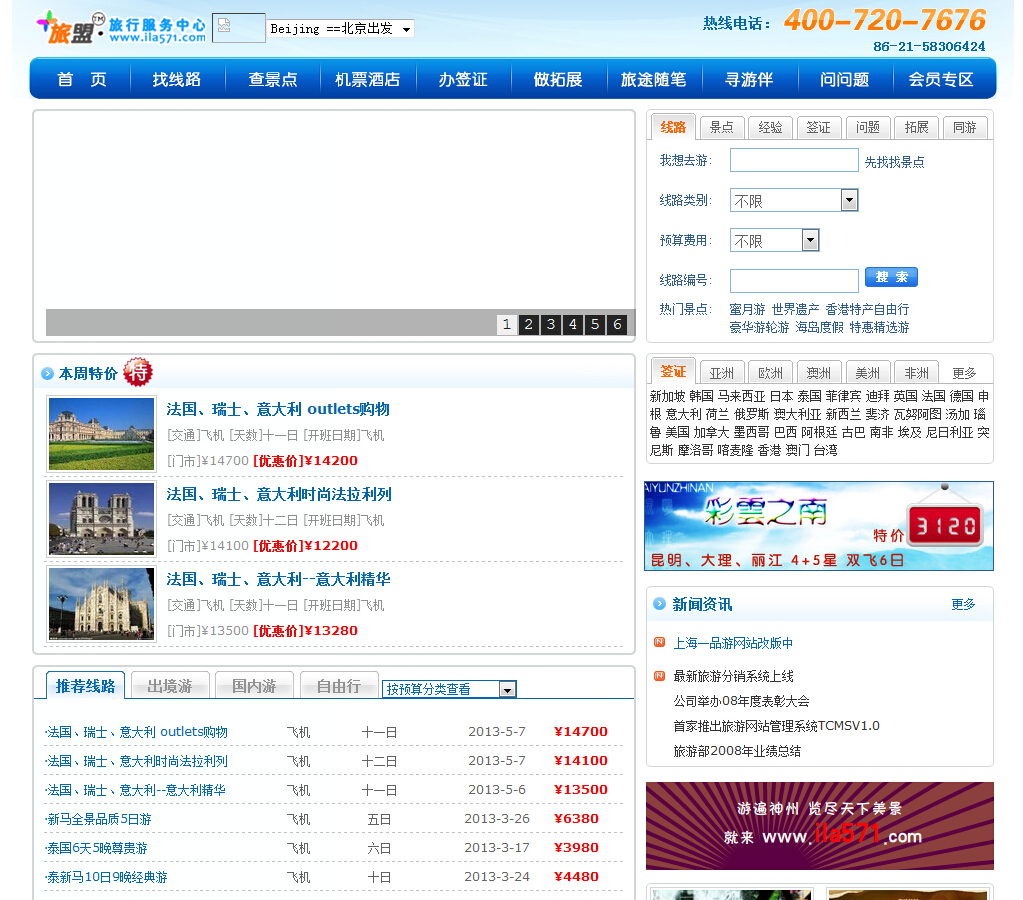Viewport: 1023px width, 900px height.
Task: Select the 澳洲 visa tab
Action: [818, 373]
